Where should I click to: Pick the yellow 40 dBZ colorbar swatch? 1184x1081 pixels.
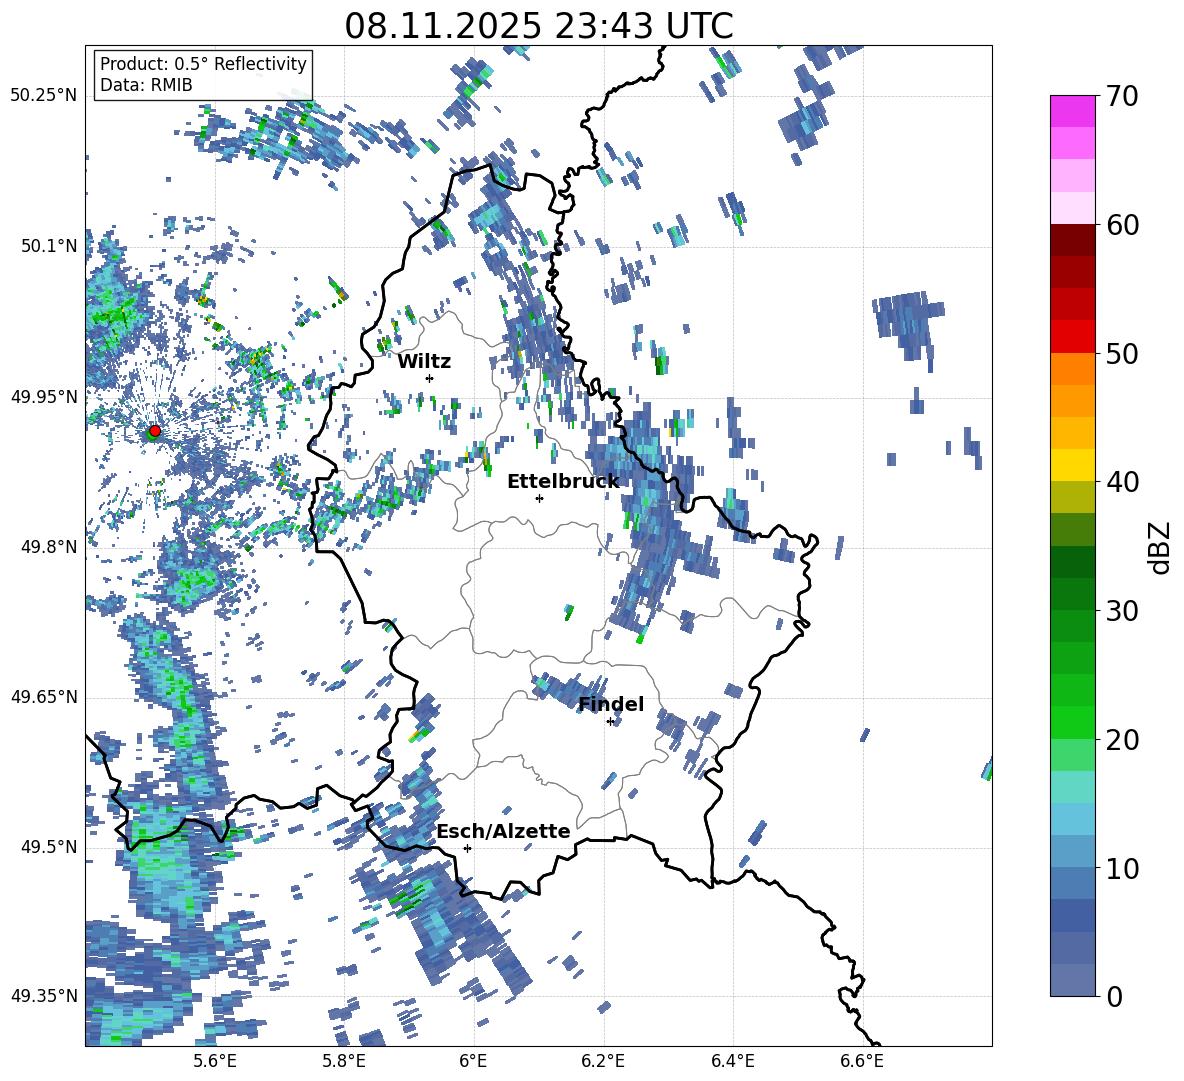tap(1072, 465)
